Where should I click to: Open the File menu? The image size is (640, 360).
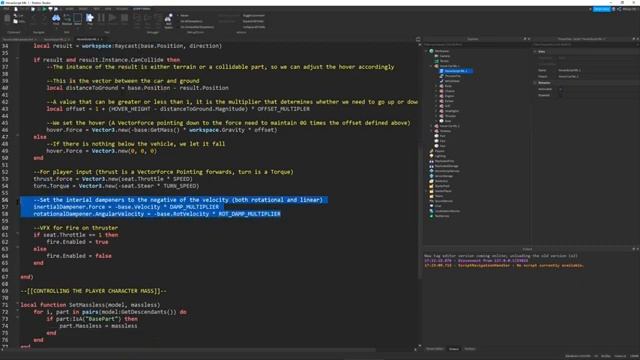click(6, 9)
